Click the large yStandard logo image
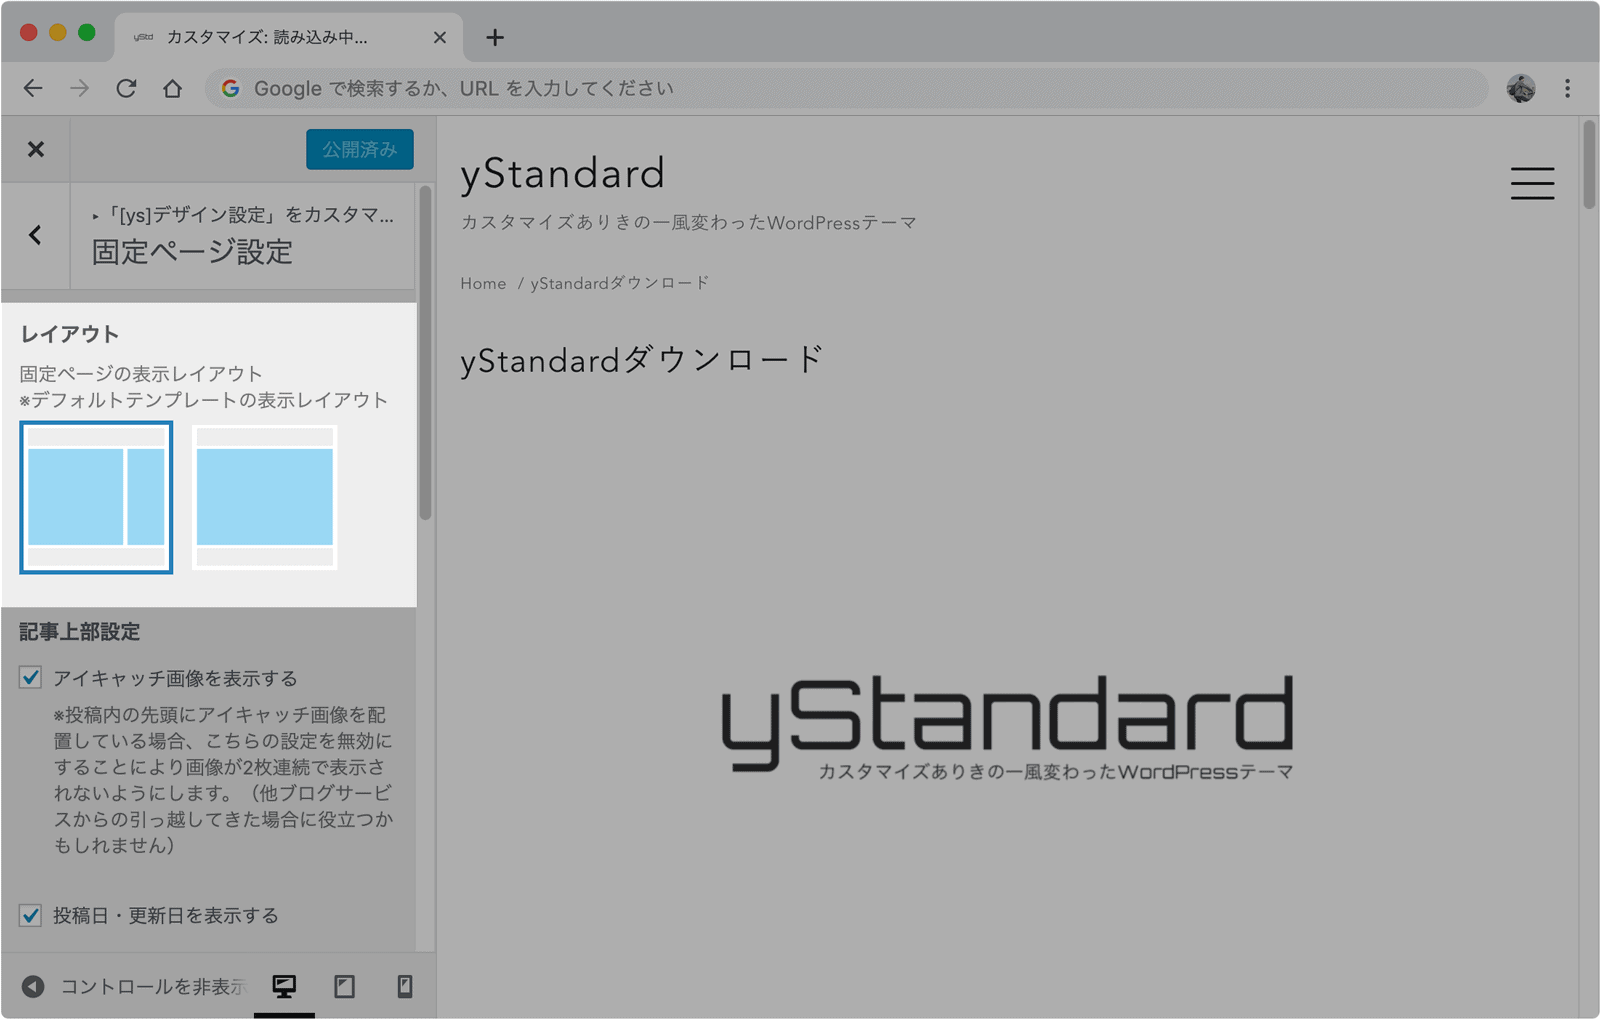1600x1019 pixels. coord(1007,726)
